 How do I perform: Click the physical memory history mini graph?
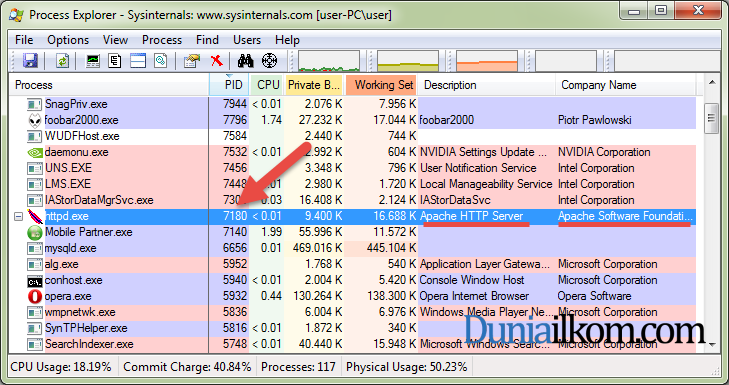[x=487, y=61]
